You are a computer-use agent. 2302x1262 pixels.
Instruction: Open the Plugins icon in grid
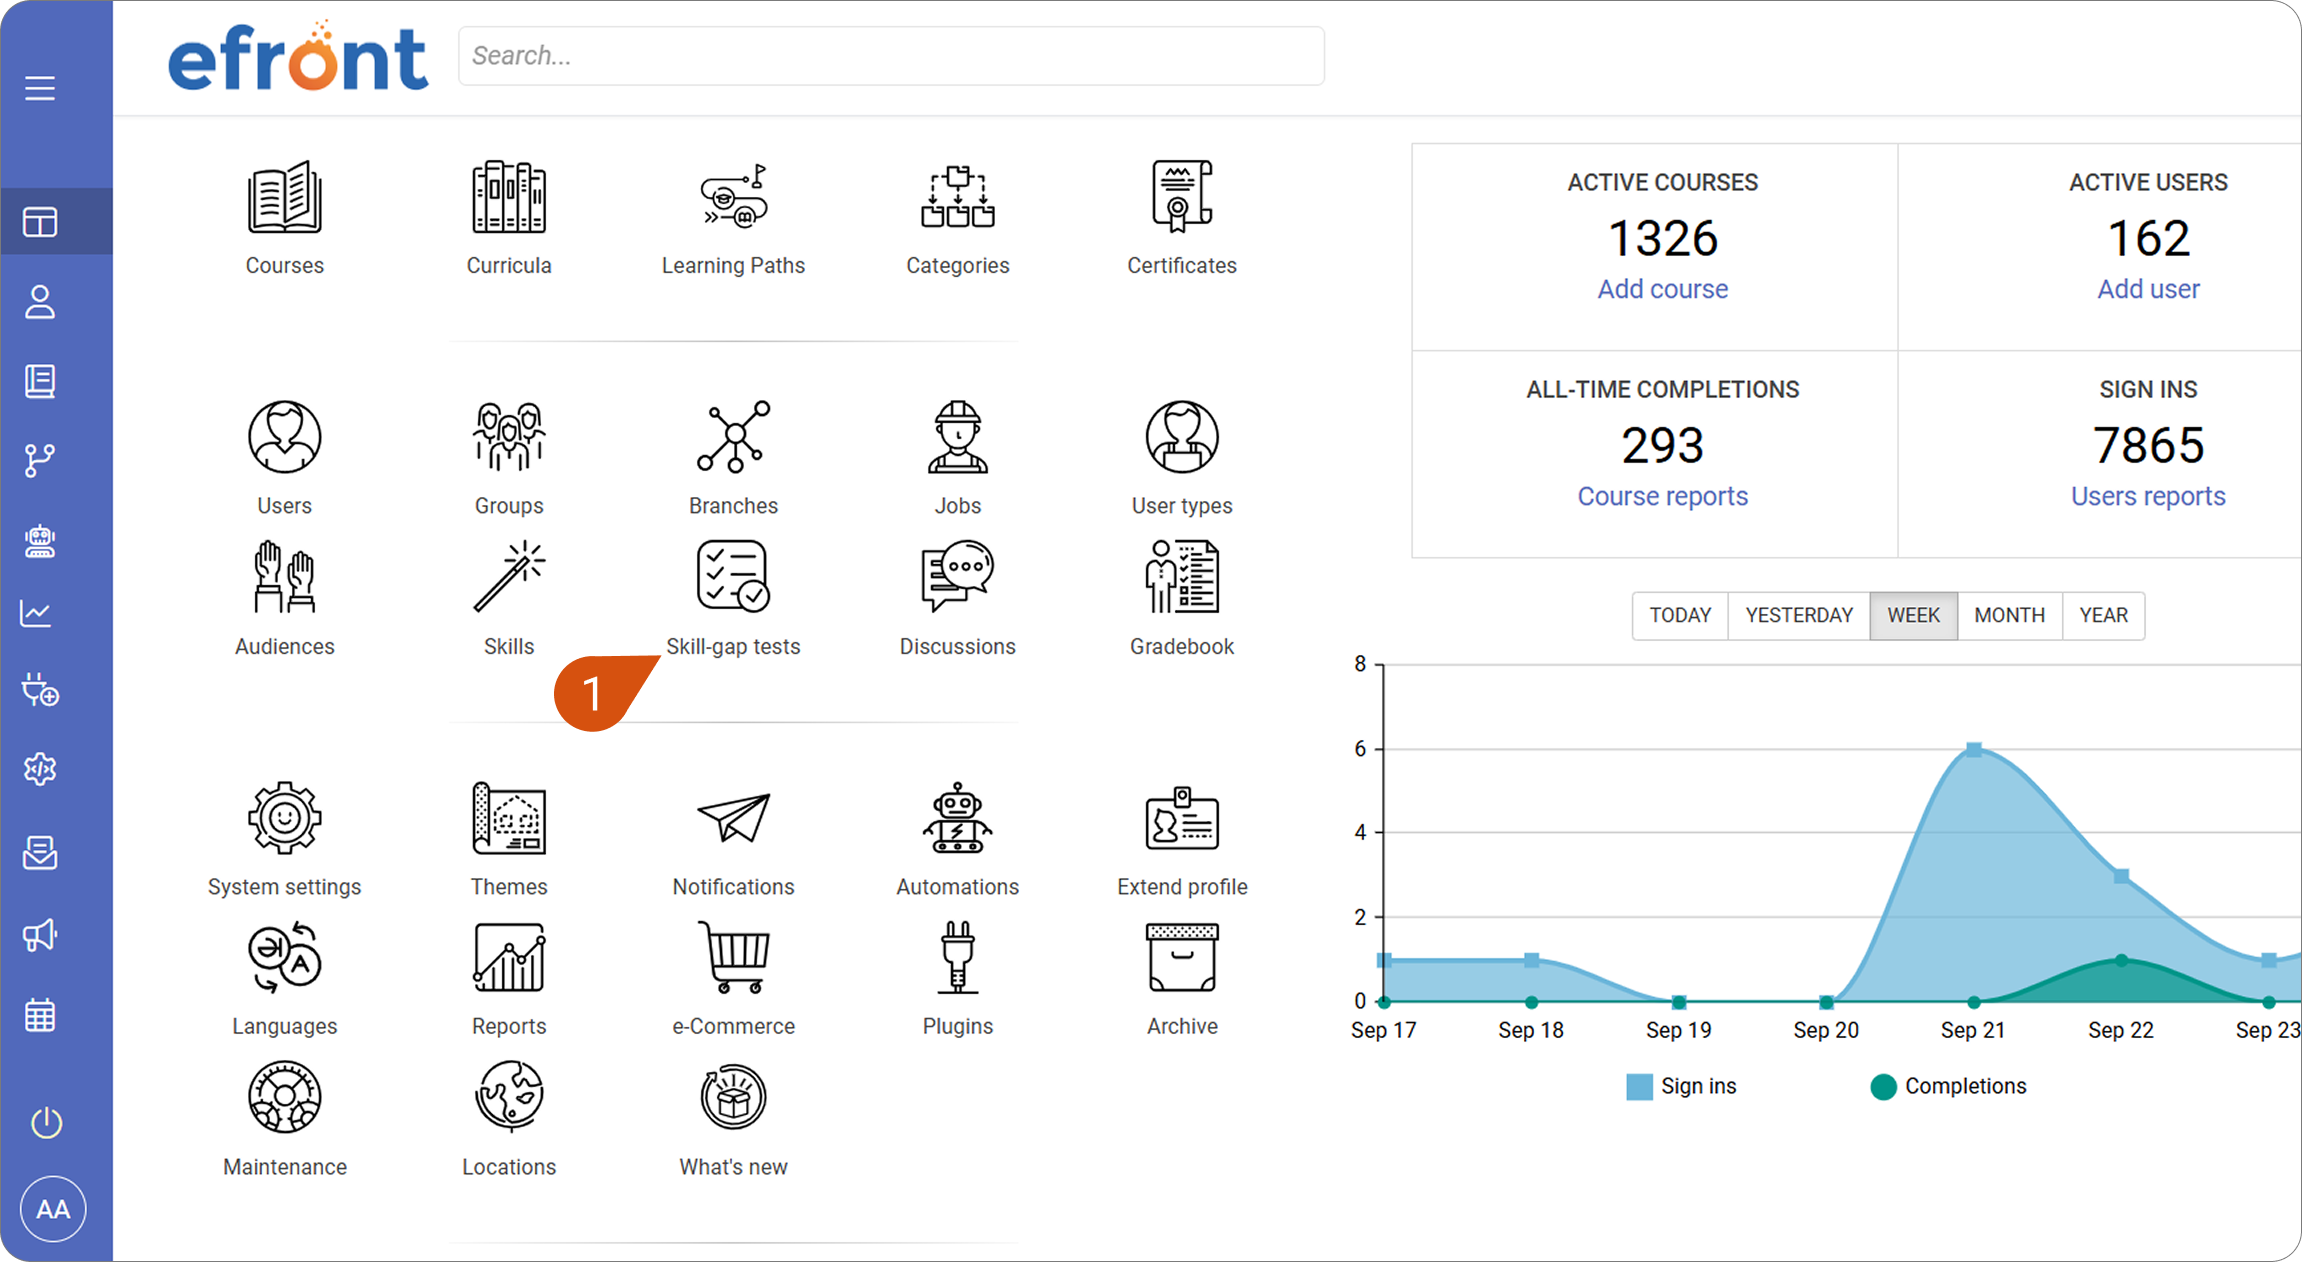(957, 957)
